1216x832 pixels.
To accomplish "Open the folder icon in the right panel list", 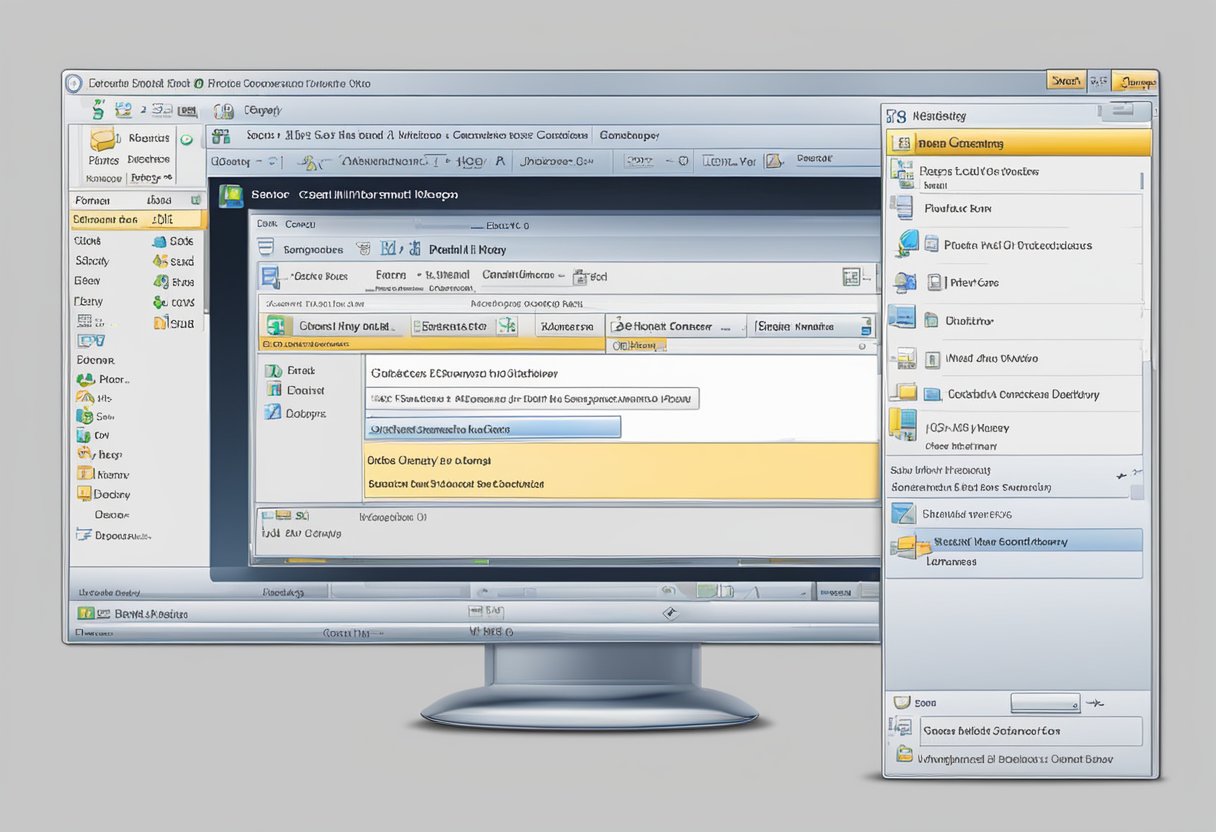I will click(x=905, y=396).
